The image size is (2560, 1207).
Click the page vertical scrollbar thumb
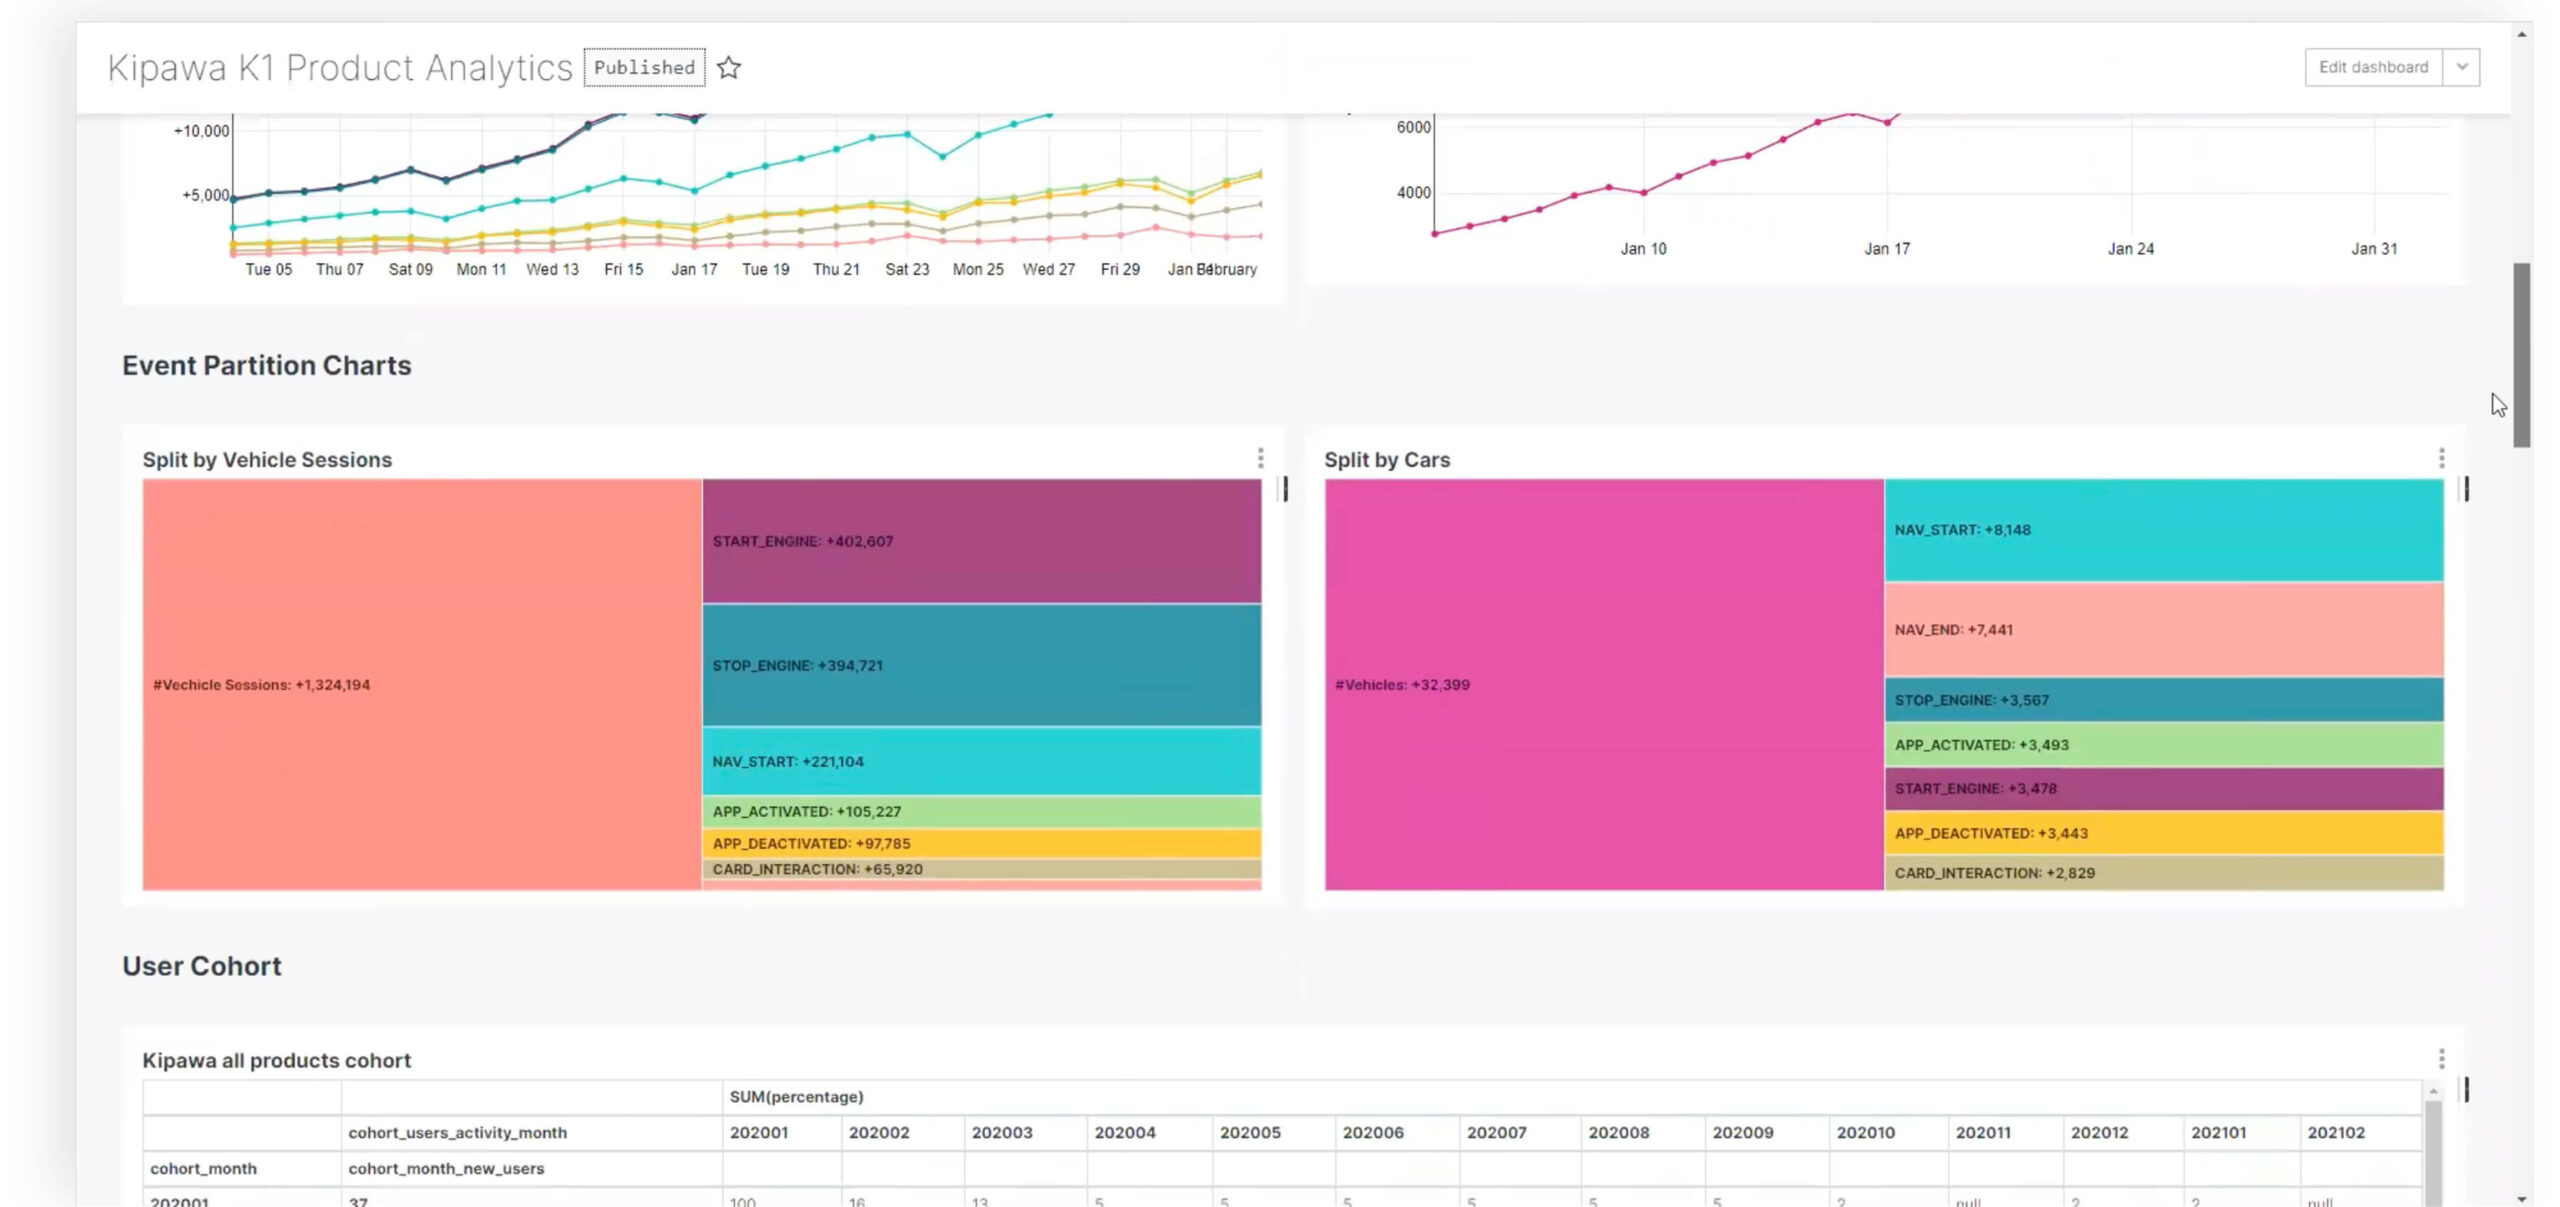click(x=2521, y=355)
